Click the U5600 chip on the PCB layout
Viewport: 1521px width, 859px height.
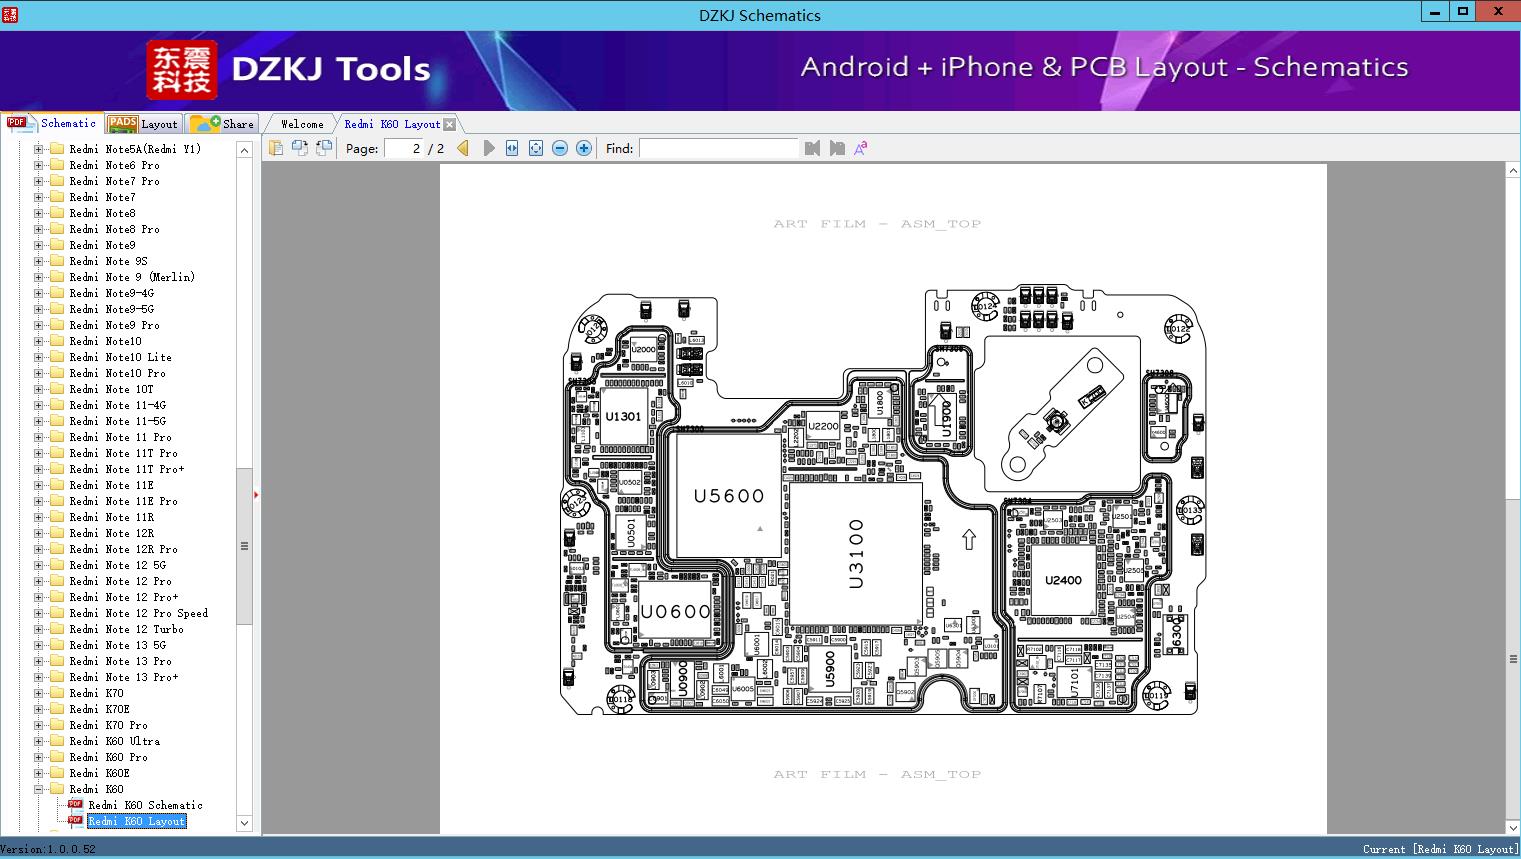[729, 496]
